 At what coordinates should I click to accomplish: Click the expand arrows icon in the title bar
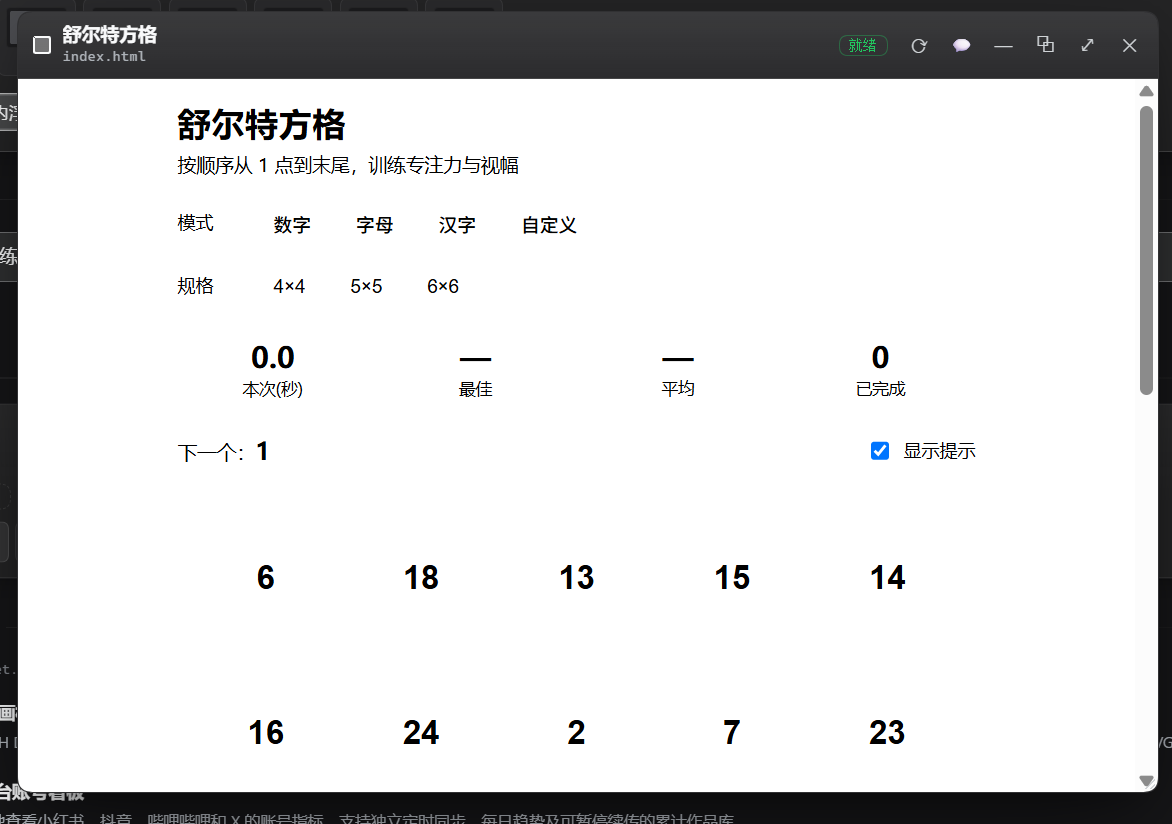click(1088, 45)
